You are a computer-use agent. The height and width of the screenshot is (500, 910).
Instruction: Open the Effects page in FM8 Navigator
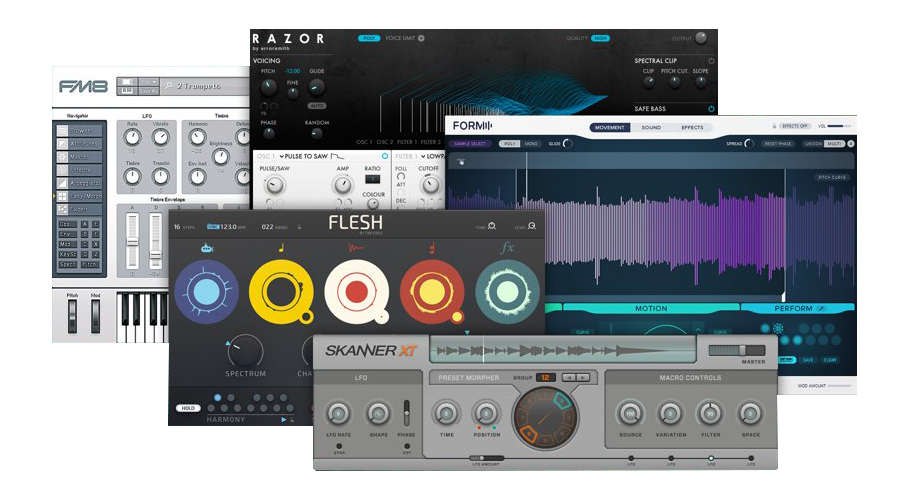[x=80, y=170]
